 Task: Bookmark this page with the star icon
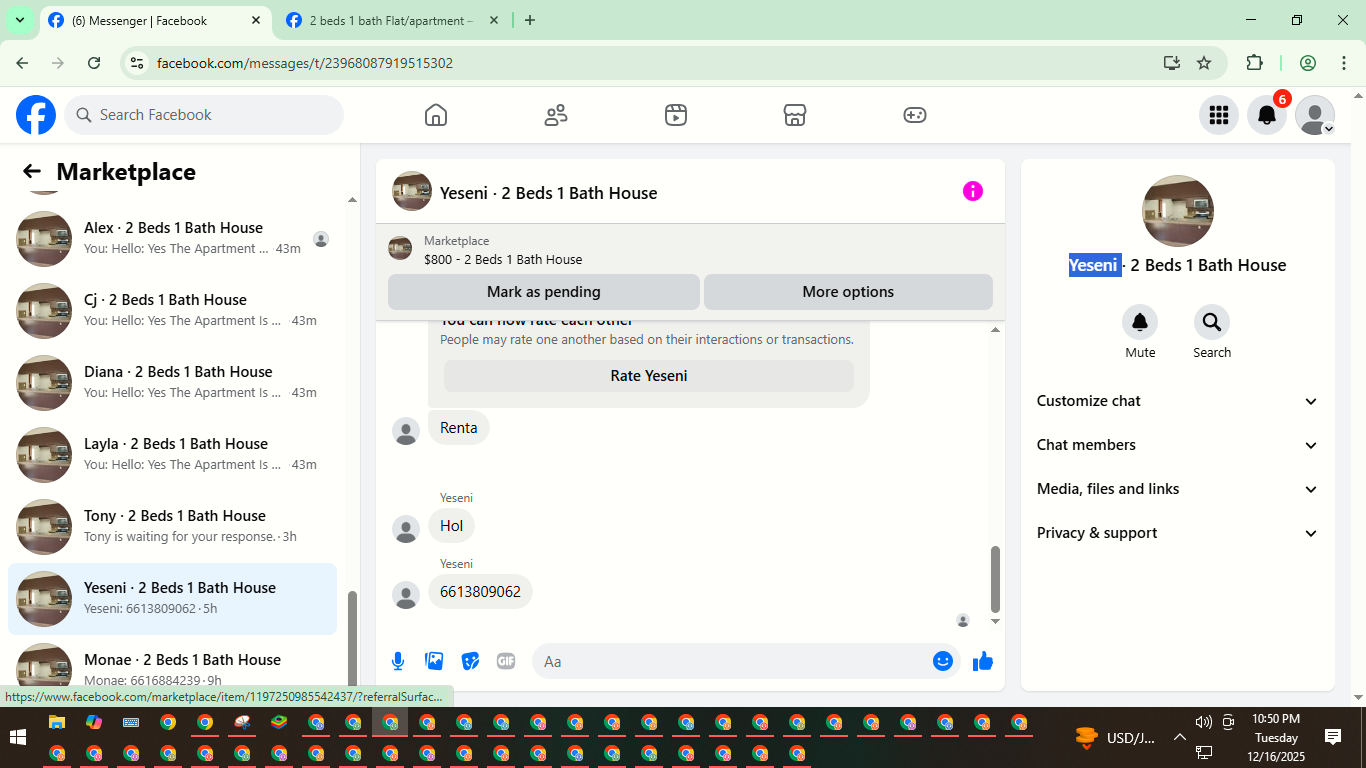pos(1204,63)
